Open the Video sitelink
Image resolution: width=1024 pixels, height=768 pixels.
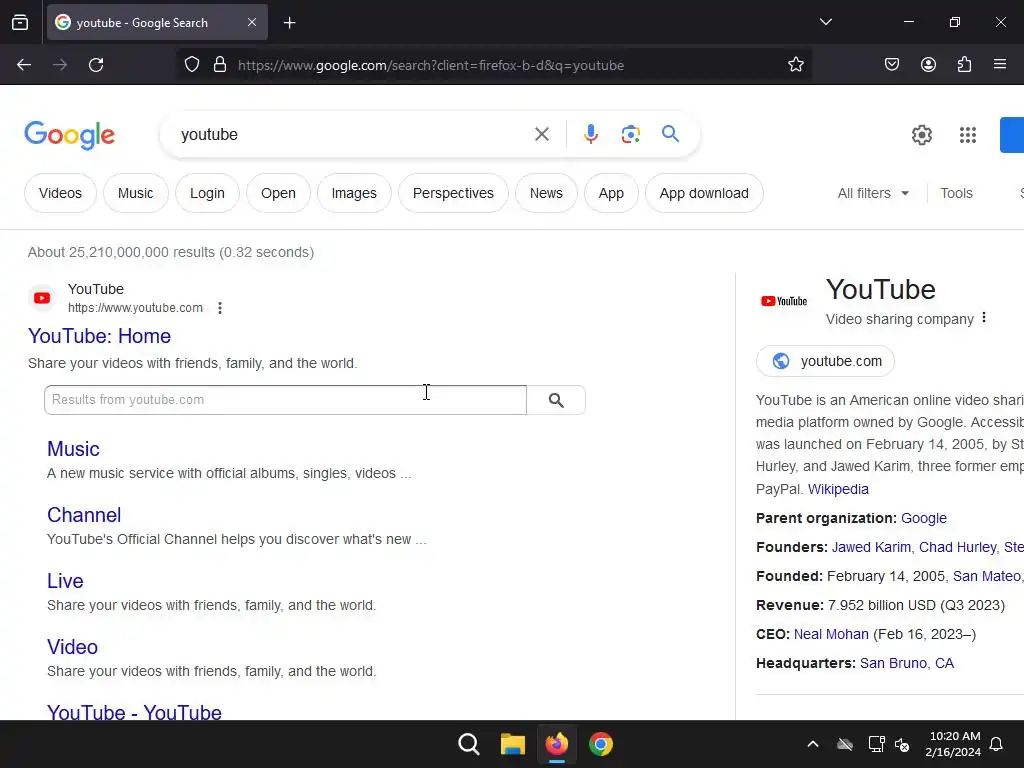coord(72,647)
